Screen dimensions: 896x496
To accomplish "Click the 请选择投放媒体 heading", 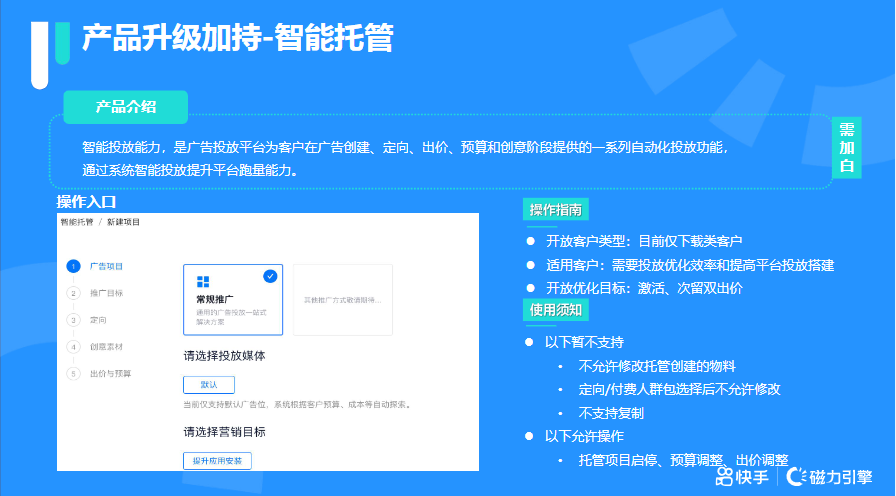I will click(x=225, y=356).
